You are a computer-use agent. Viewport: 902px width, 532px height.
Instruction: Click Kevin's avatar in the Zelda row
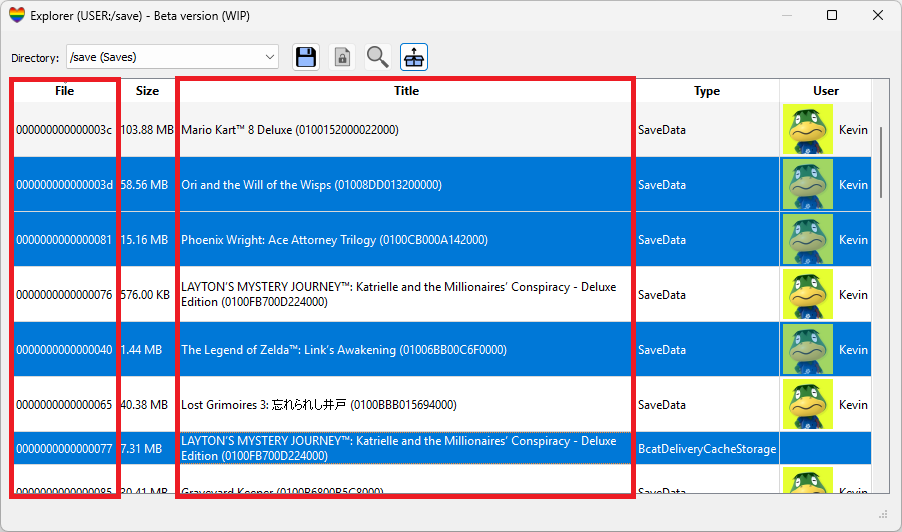click(808, 349)
